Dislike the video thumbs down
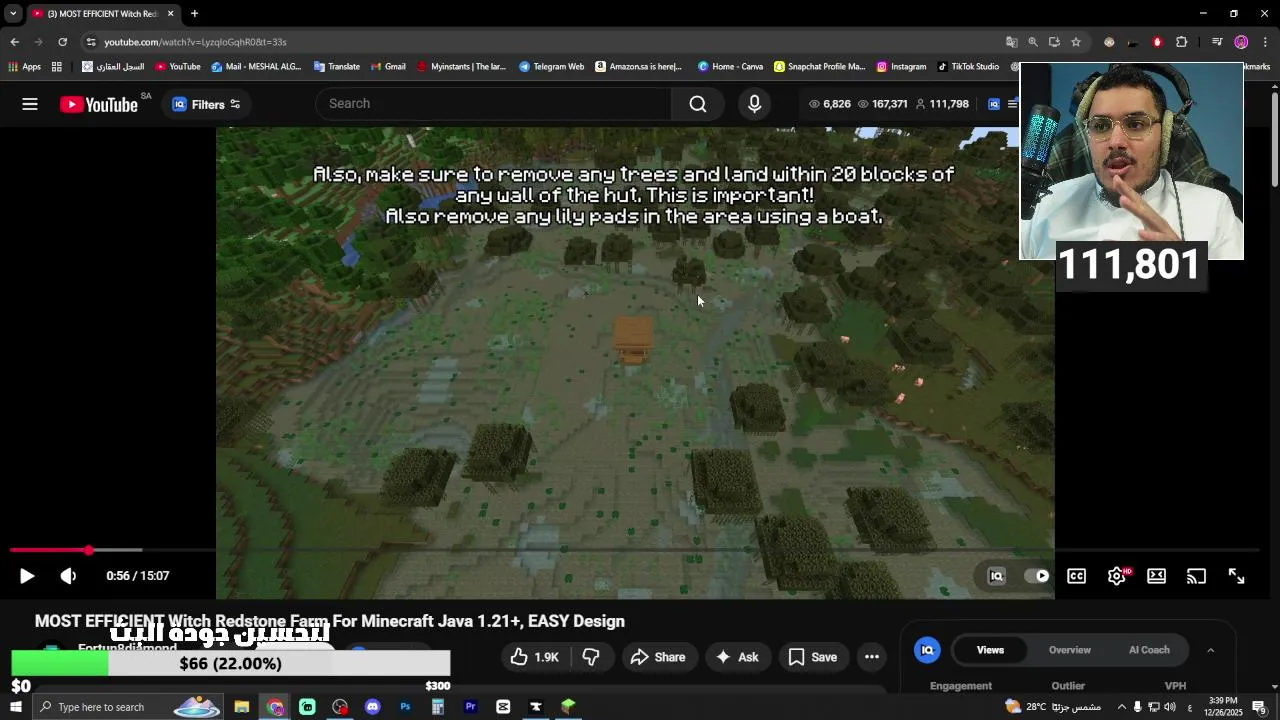1280x720 pixels. [591, 657]
